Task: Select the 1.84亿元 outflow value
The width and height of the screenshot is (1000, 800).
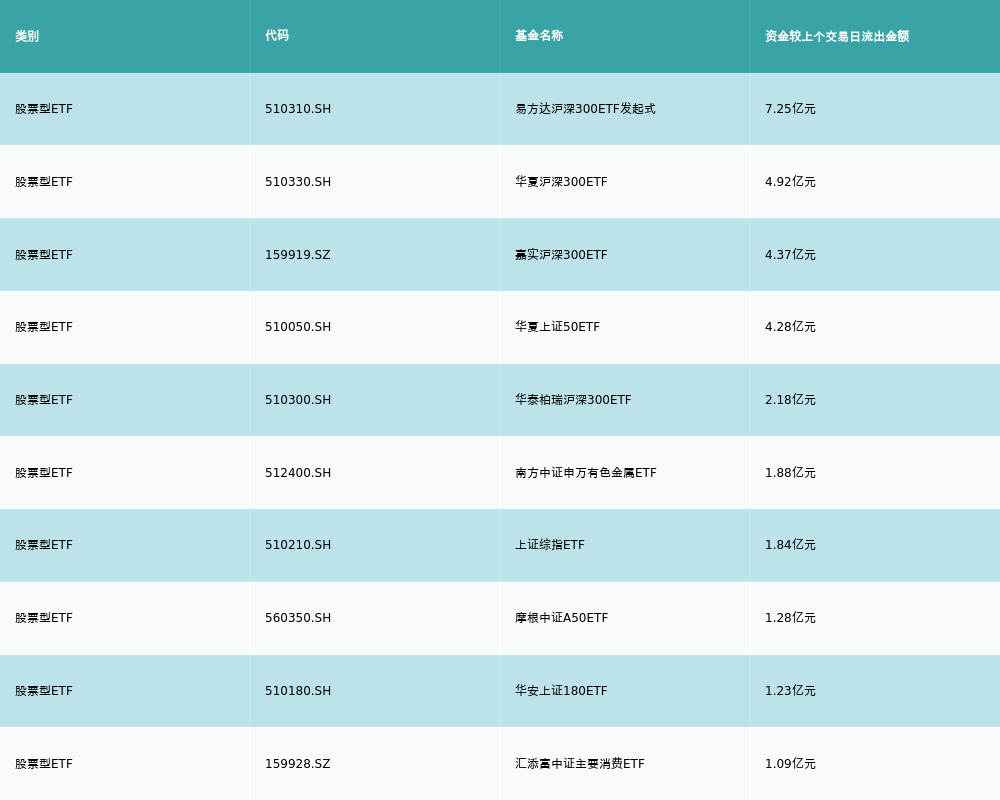Action: (790, 545)
